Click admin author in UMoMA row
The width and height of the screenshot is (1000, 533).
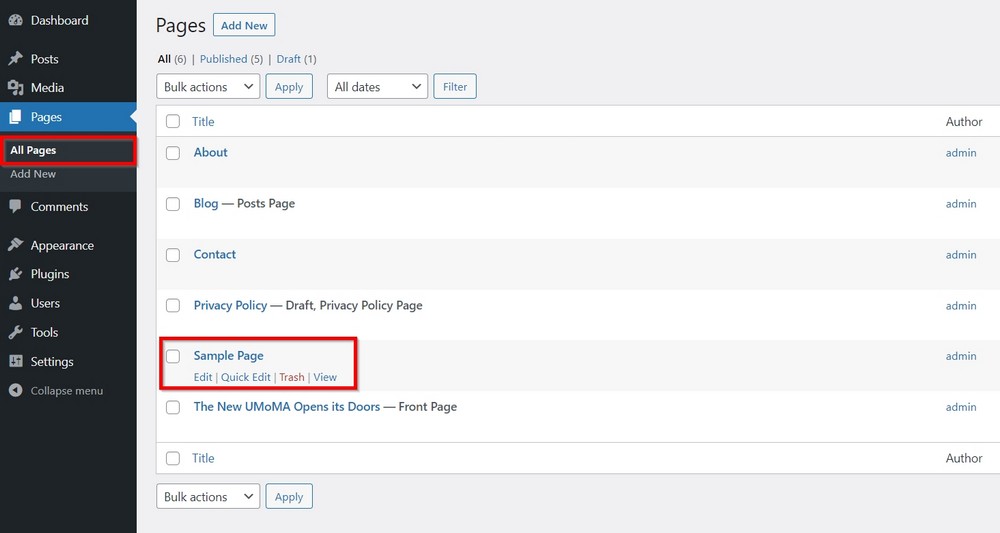(961, 407)
